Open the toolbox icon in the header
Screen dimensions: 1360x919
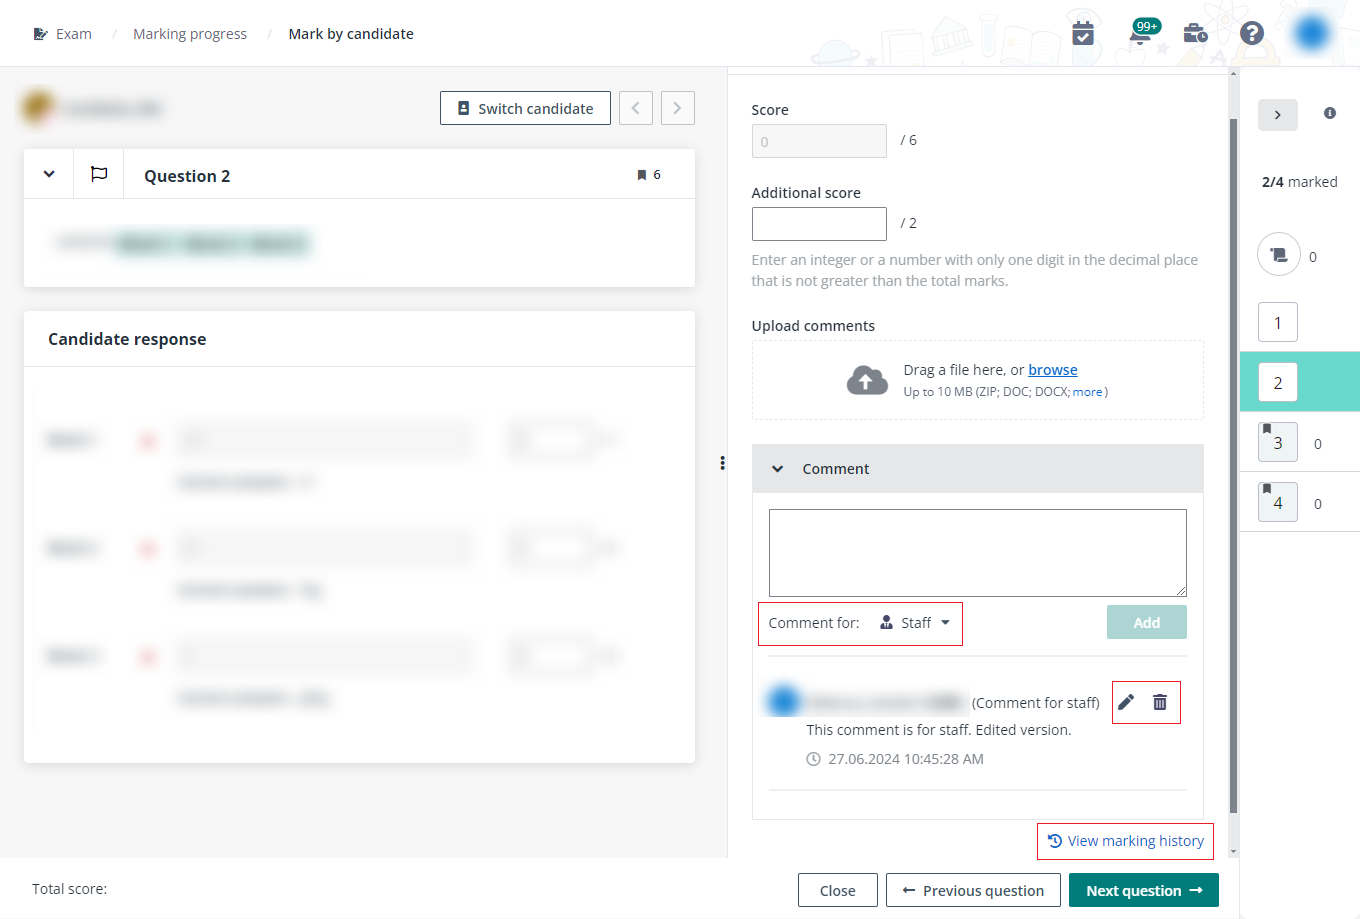point(1195,33)
